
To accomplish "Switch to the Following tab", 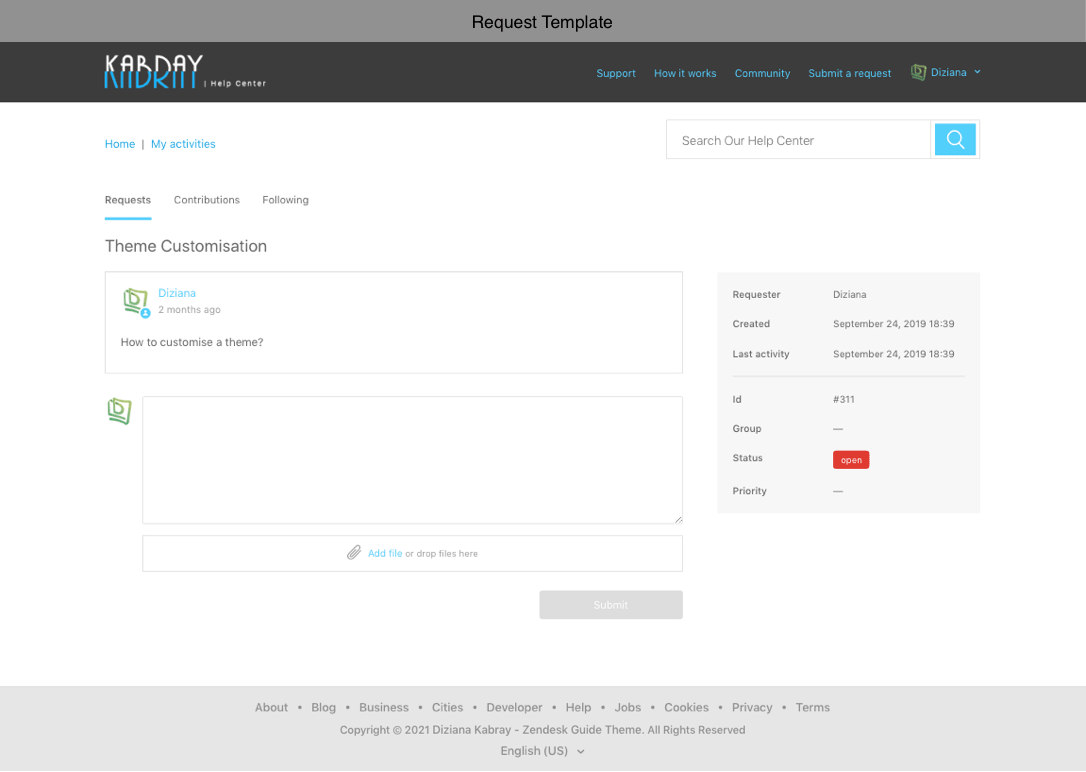I will point(285,200).
